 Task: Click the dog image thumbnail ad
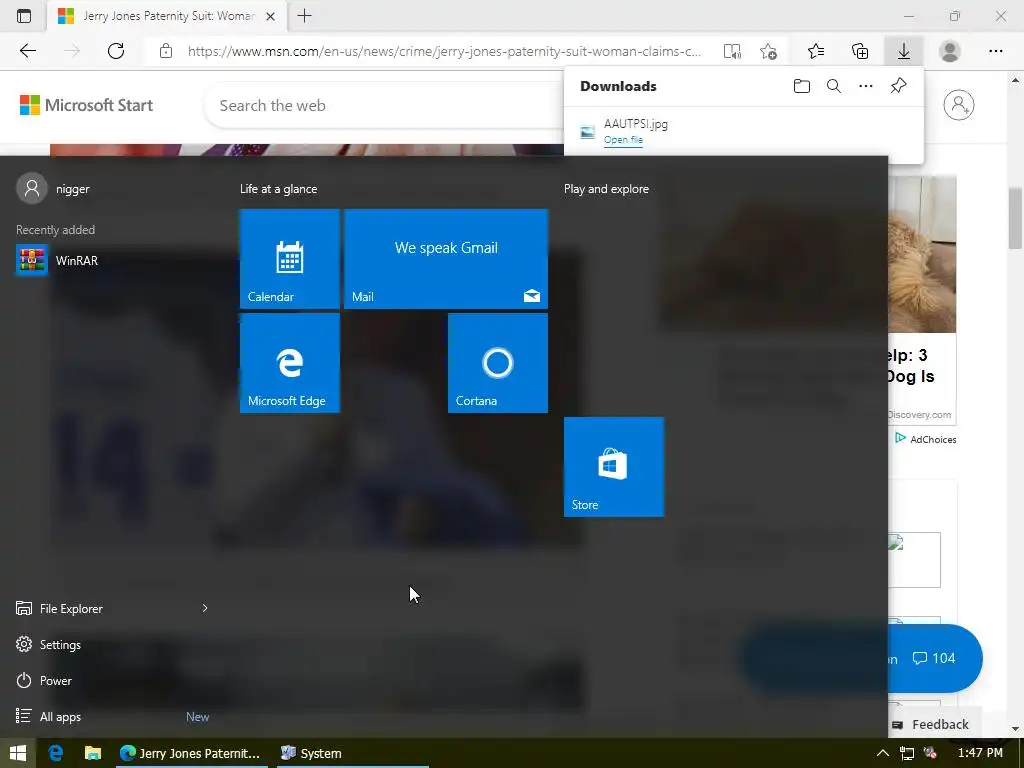[922, 255]
